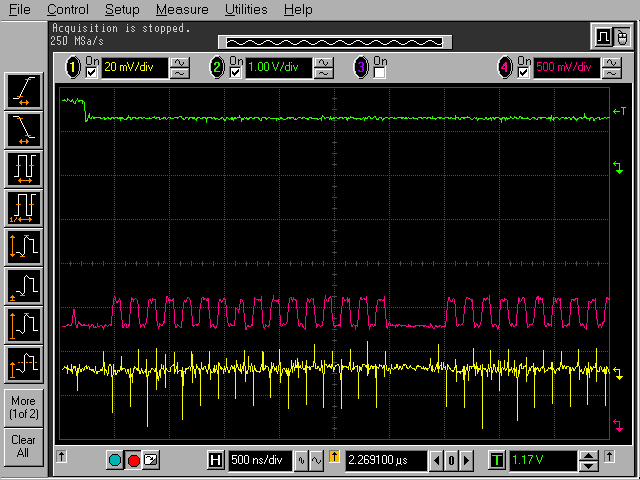The width and height of the screenshot is (640, 480).
Task: Click the pulse waveform icon top right
Action: [x=603, y=37]
